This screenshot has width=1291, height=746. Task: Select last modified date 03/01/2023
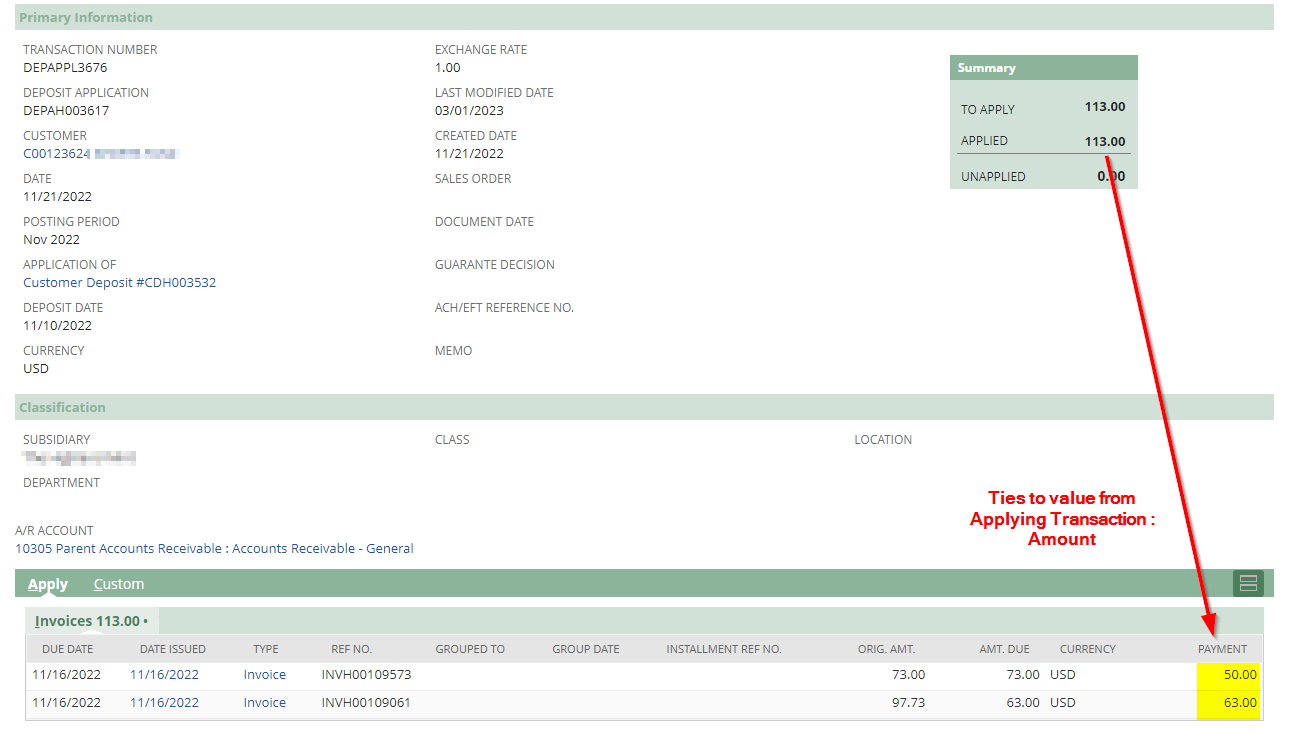[469, 111]
